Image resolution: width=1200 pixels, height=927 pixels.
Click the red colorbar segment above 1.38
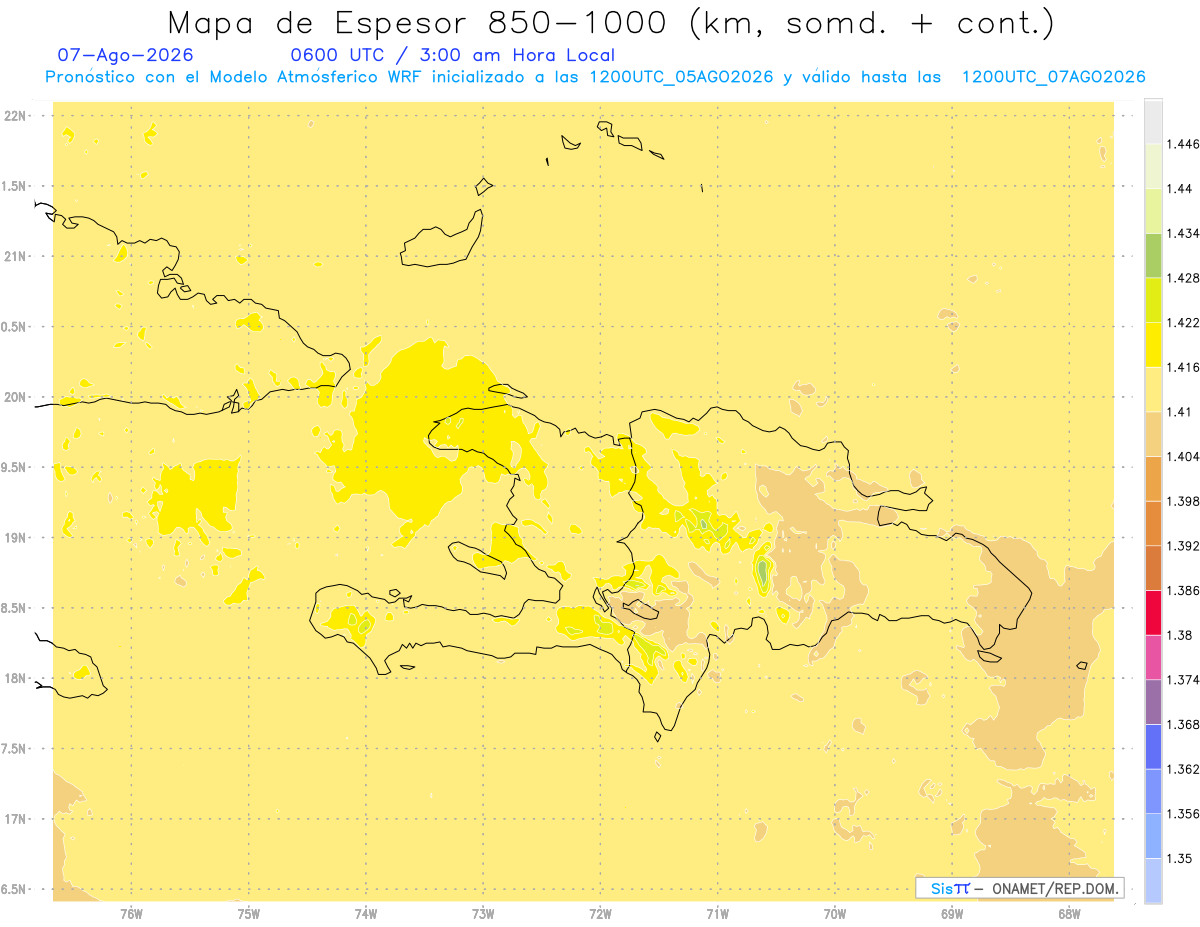point(1153,612)
